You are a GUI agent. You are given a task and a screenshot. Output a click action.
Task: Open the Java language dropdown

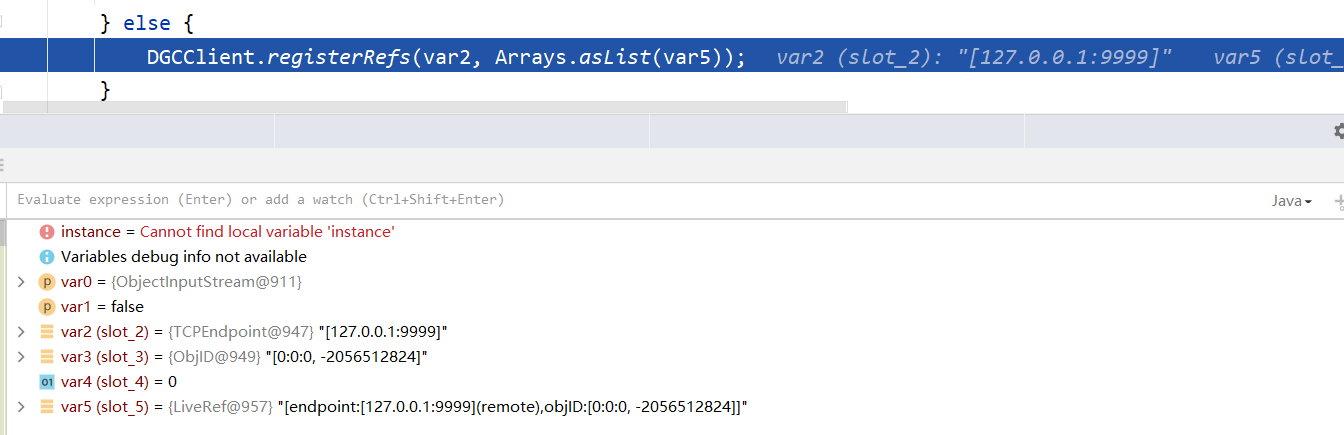(x=1291, y=201)
